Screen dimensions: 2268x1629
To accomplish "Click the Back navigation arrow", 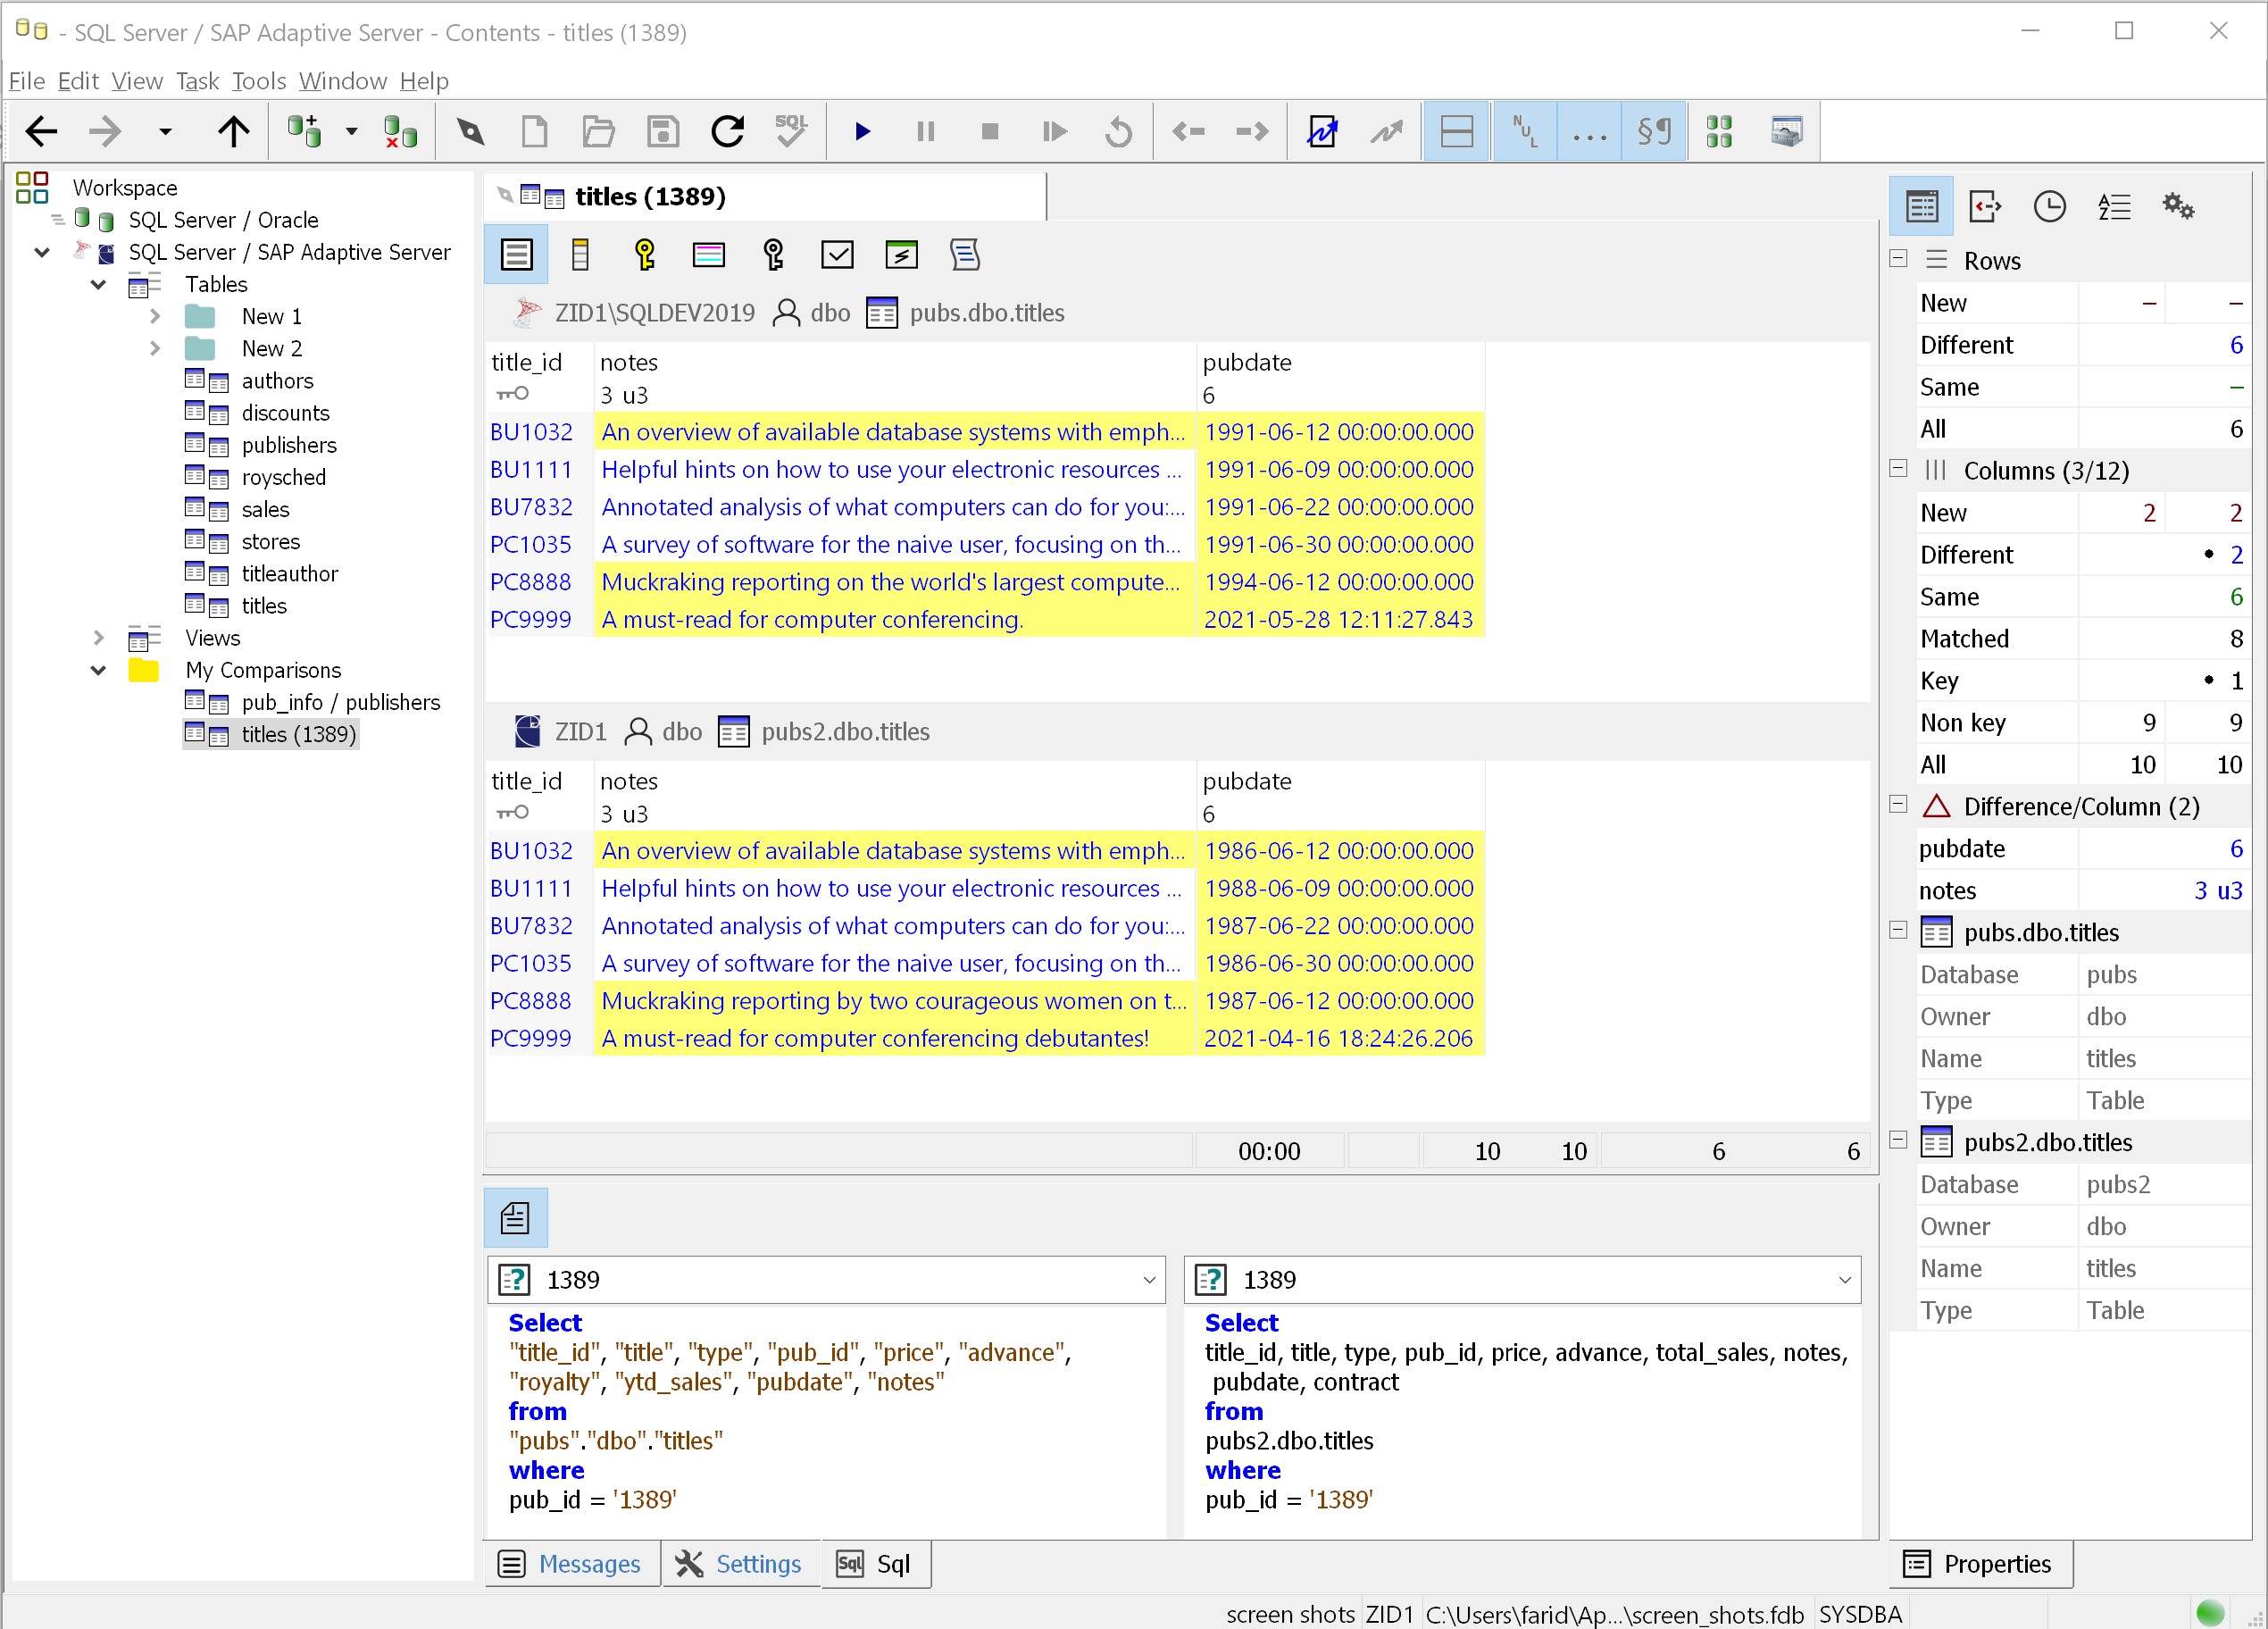I will click(x=41, y=131).
